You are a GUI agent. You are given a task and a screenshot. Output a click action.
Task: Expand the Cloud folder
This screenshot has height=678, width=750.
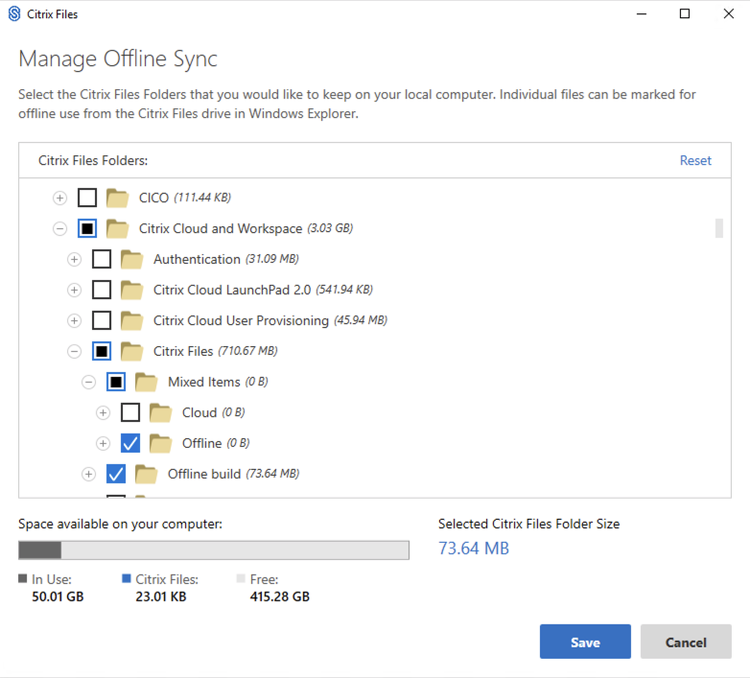[x=103, y=413]
